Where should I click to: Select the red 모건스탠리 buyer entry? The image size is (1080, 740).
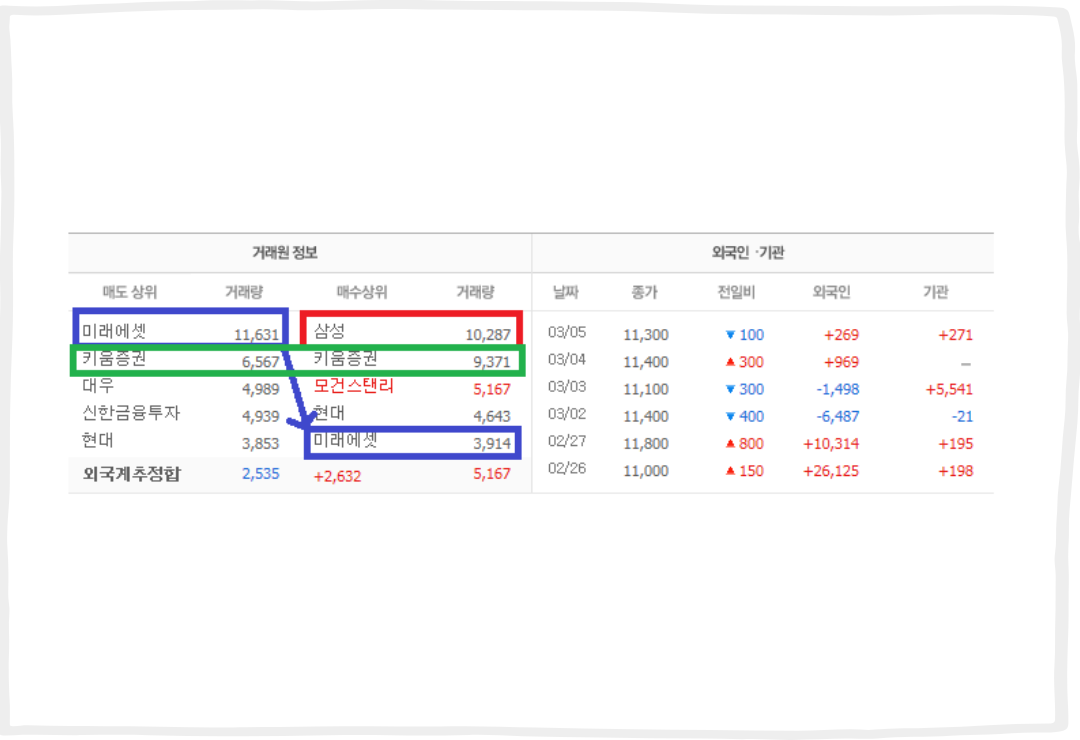(x=353, y=385)
